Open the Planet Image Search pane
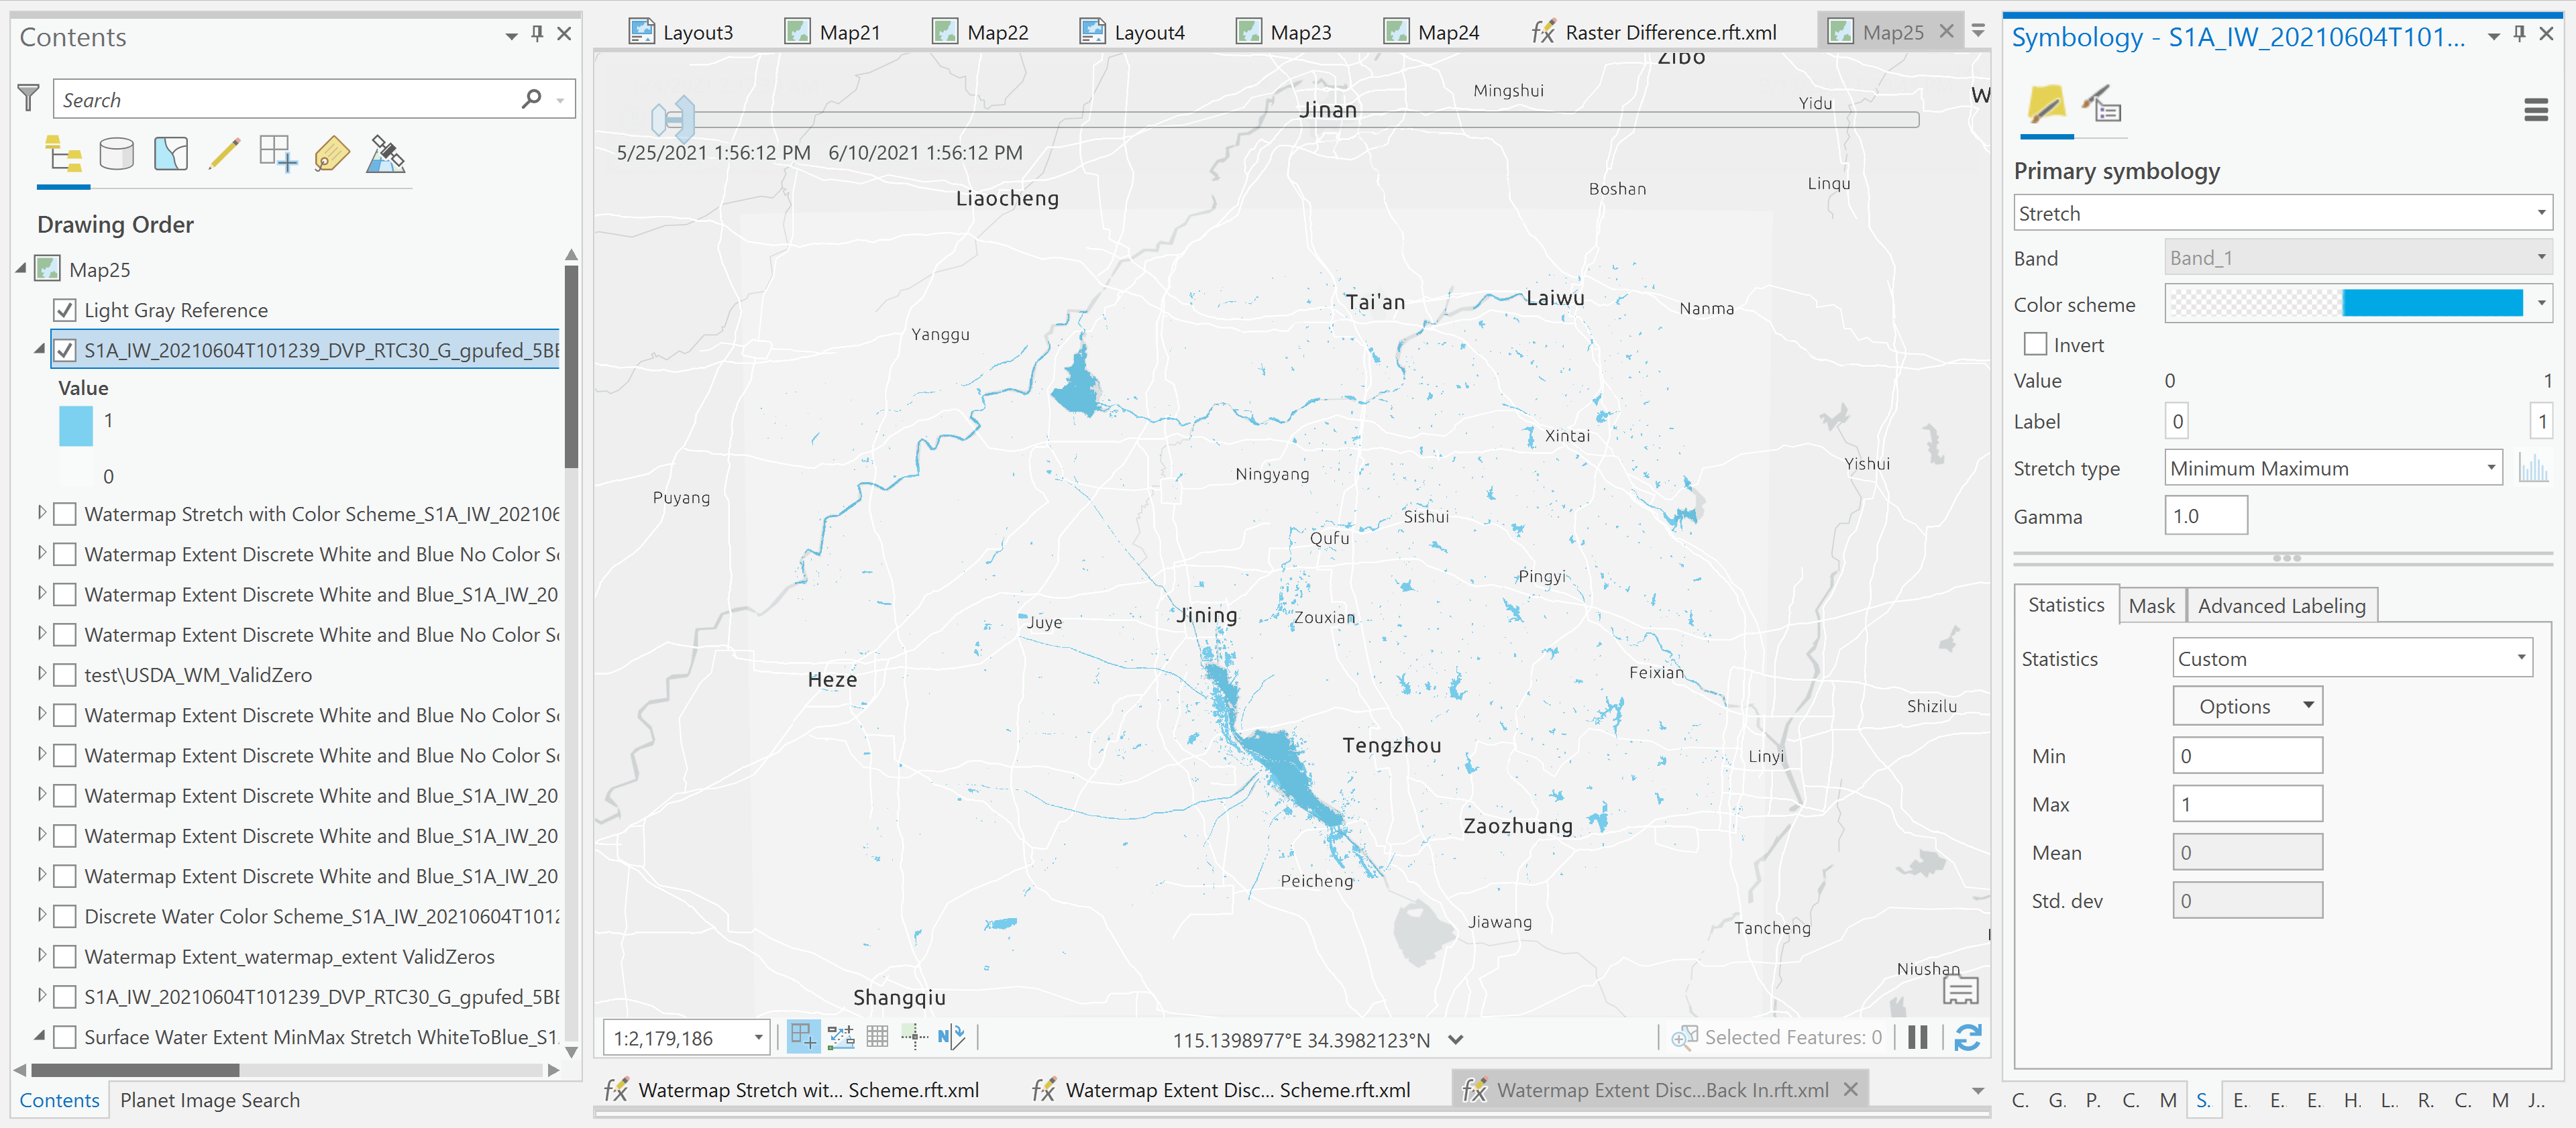The height and width of the screenshot is (1128, 2576). (x=210, y=1100)
